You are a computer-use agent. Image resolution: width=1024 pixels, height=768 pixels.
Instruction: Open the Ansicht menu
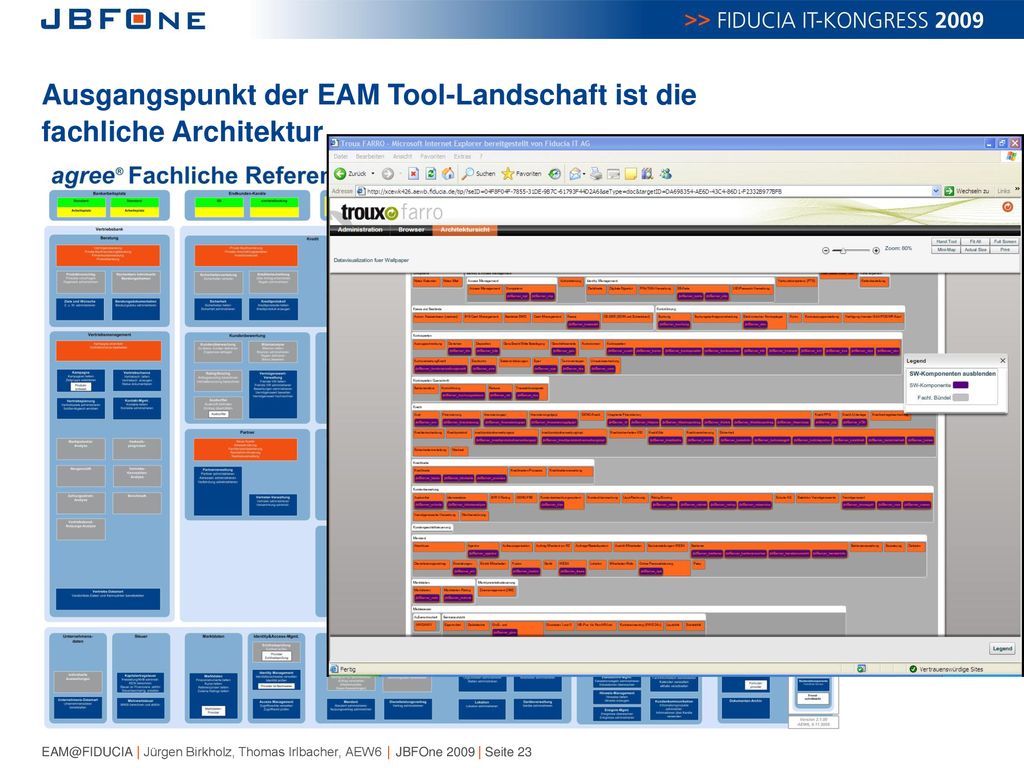[402, 157]
